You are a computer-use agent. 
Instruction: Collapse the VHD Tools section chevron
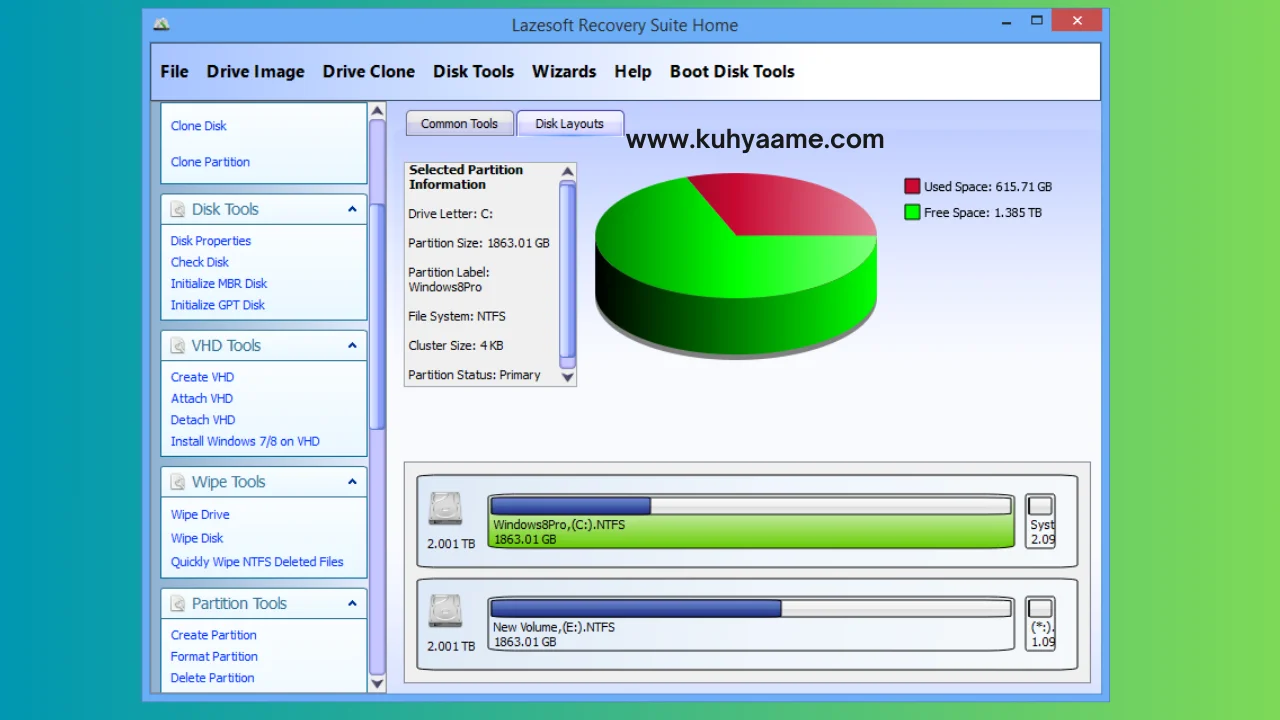coord(352,345)
